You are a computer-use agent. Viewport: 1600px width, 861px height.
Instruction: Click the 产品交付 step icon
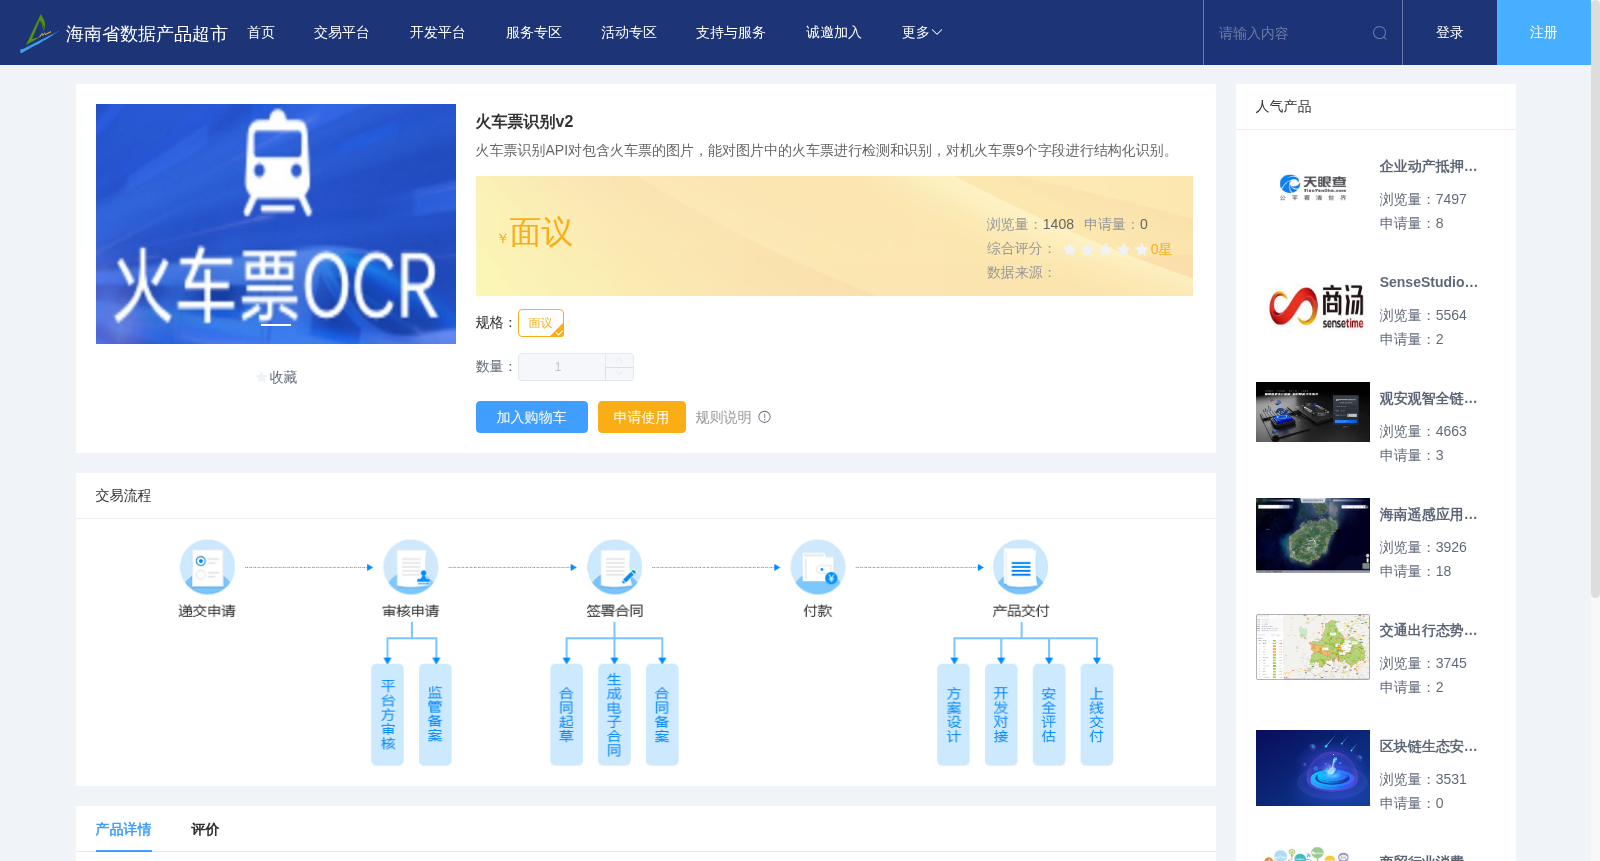pyautogui.click(x=1021, y=567)
